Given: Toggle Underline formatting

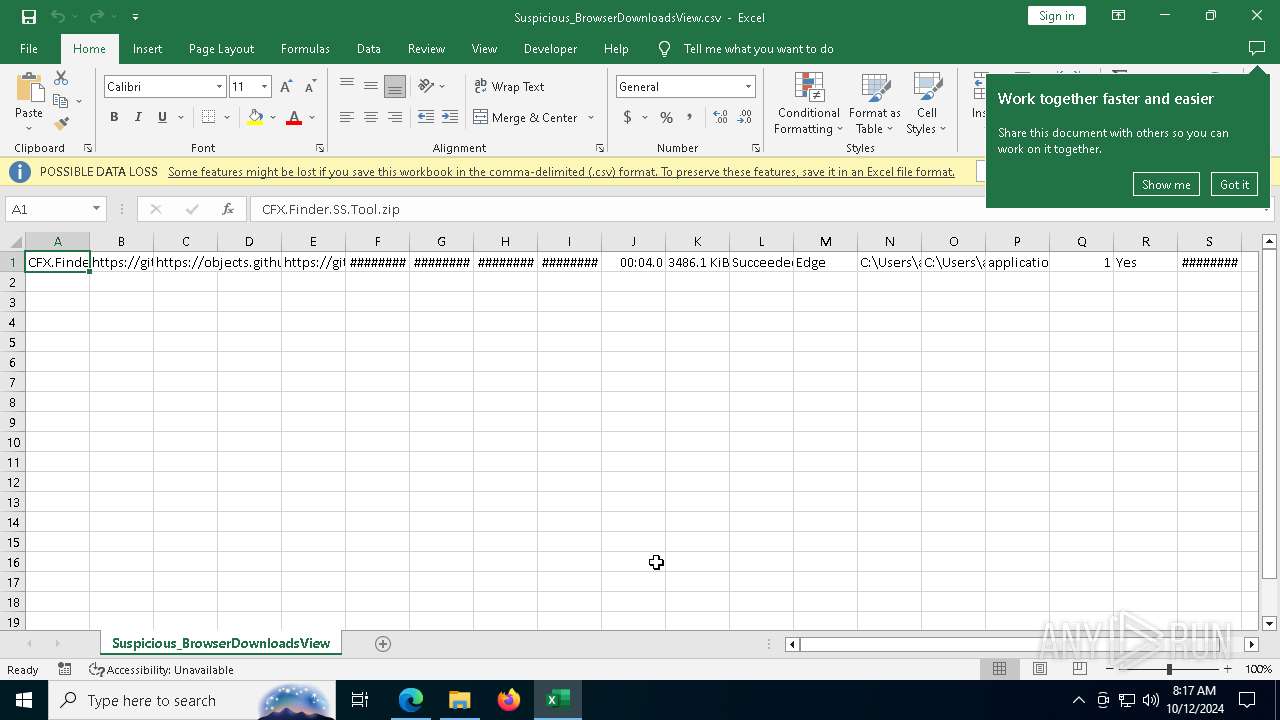Looking at the screenshot, I should (x=162, y=117).
